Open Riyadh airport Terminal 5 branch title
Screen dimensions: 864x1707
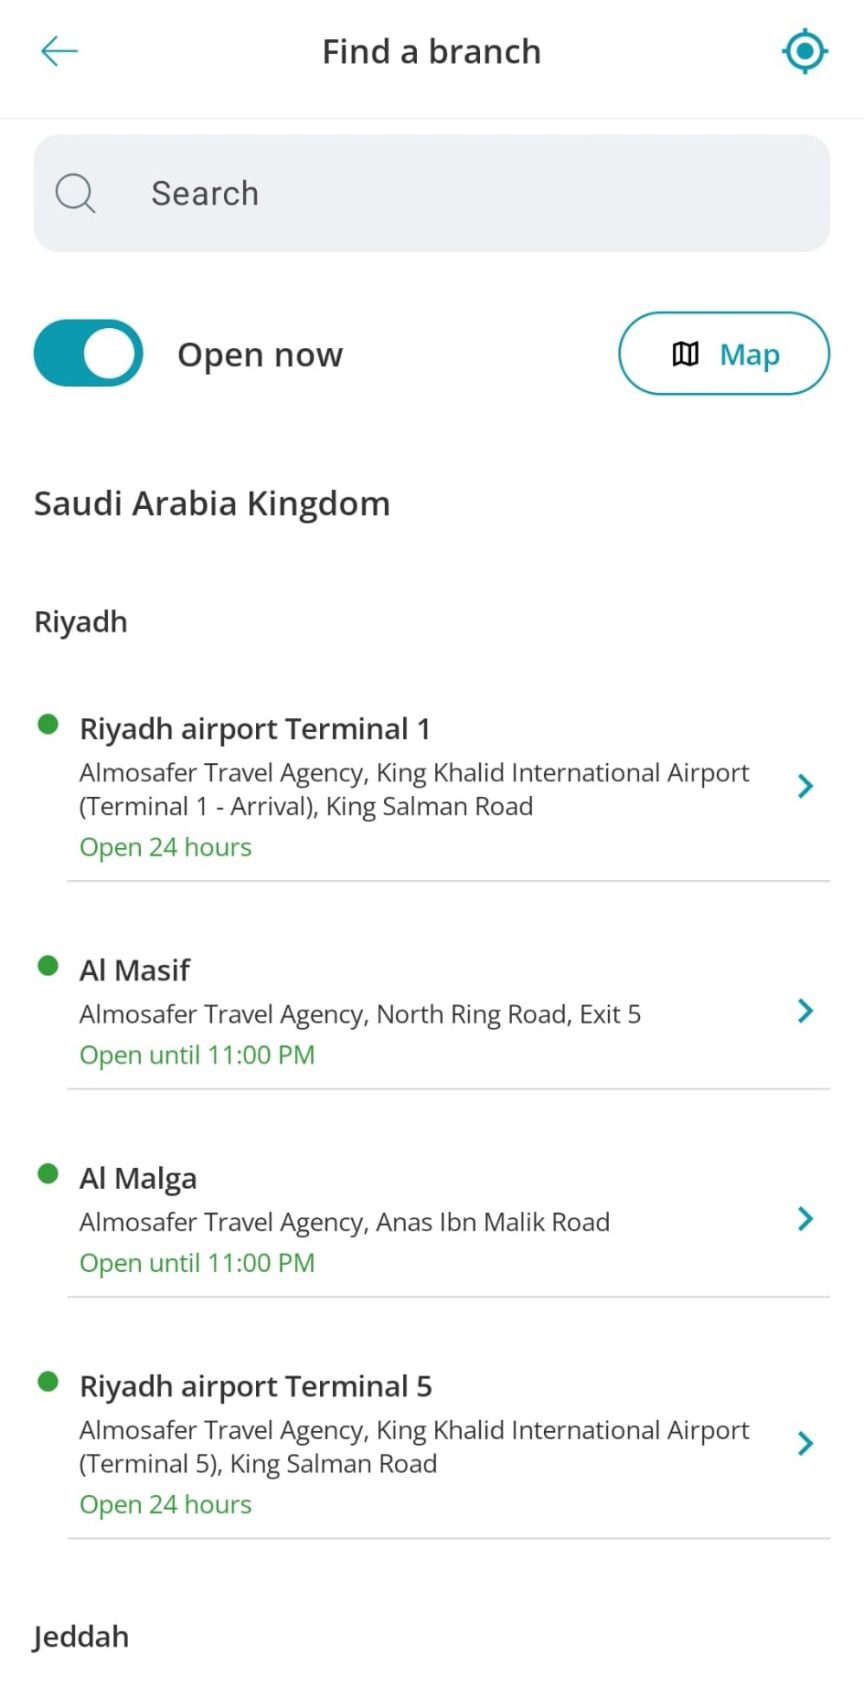[x=256, y=1386]
